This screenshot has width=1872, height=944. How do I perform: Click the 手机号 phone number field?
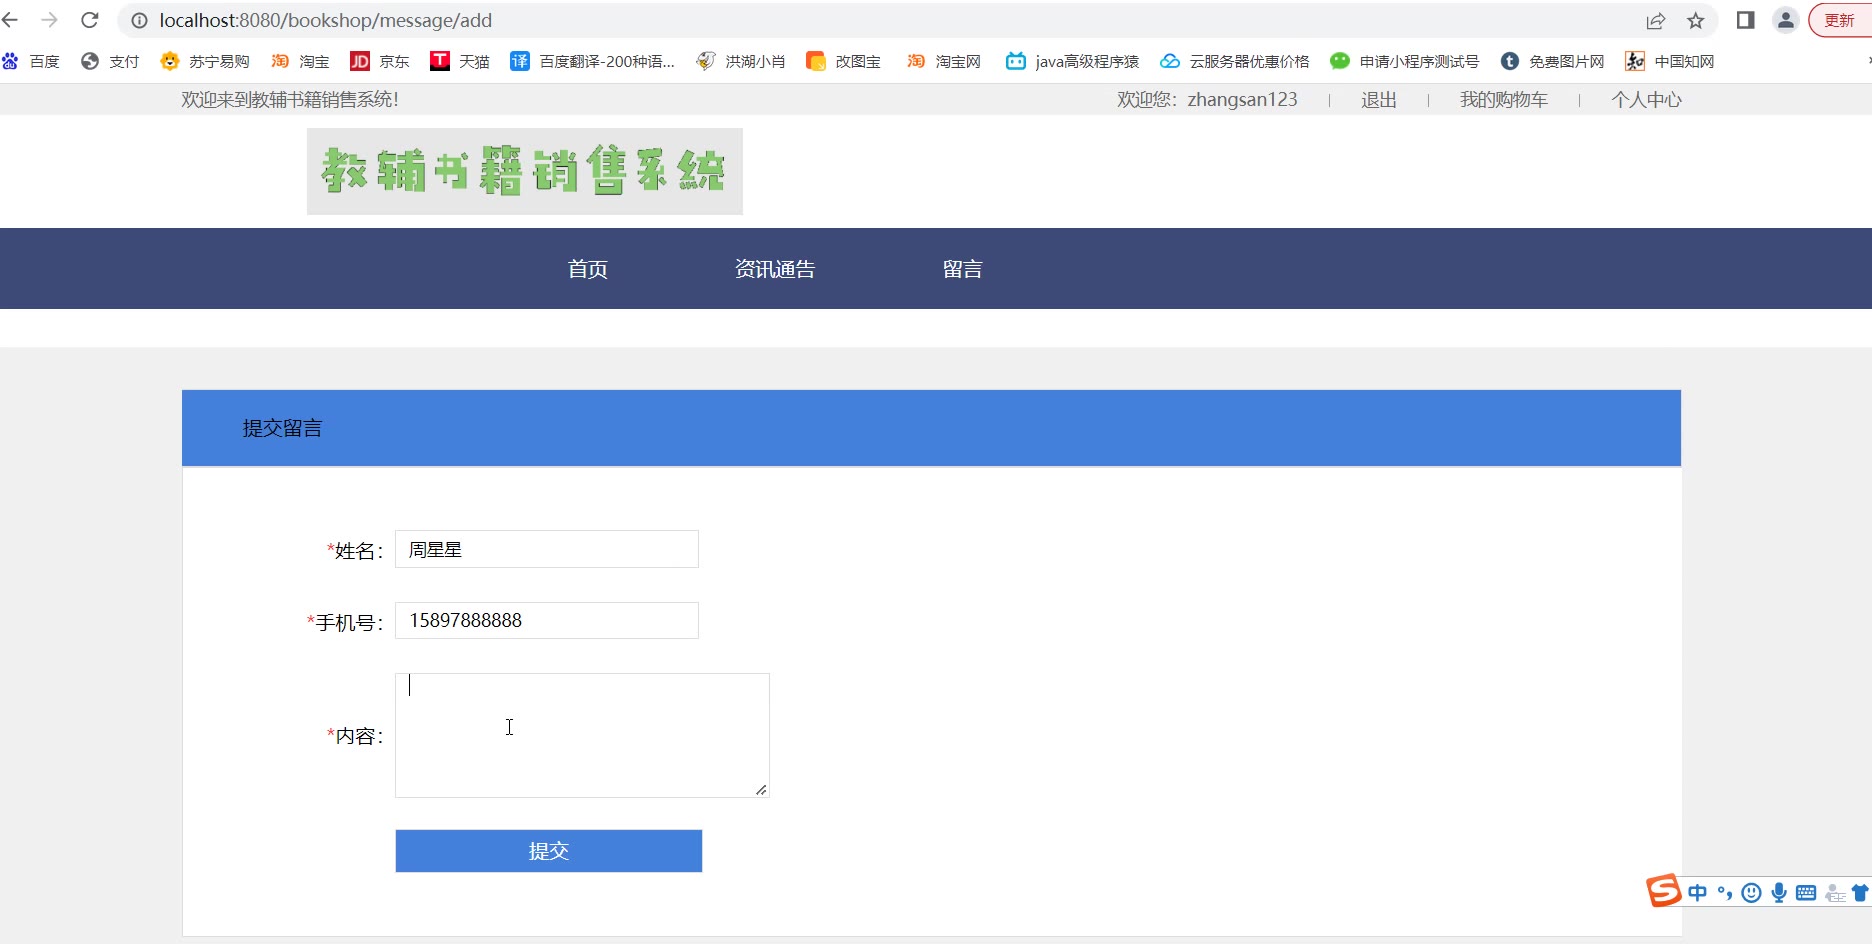(547, 620)
